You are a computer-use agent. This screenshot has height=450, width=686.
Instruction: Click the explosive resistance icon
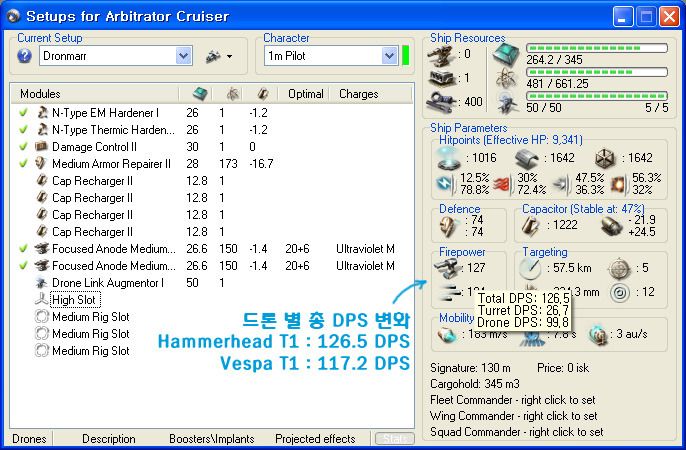620,184
